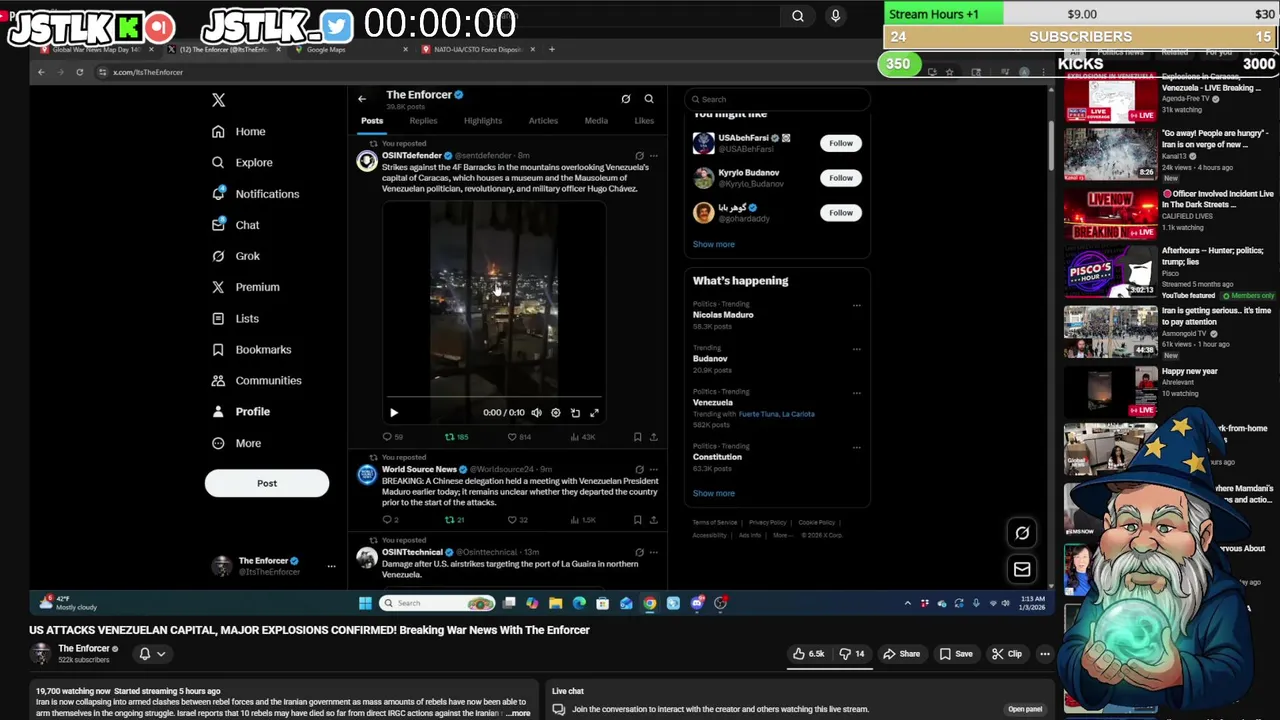Open Grok icon in The Enforcer header

click(626, 99)
